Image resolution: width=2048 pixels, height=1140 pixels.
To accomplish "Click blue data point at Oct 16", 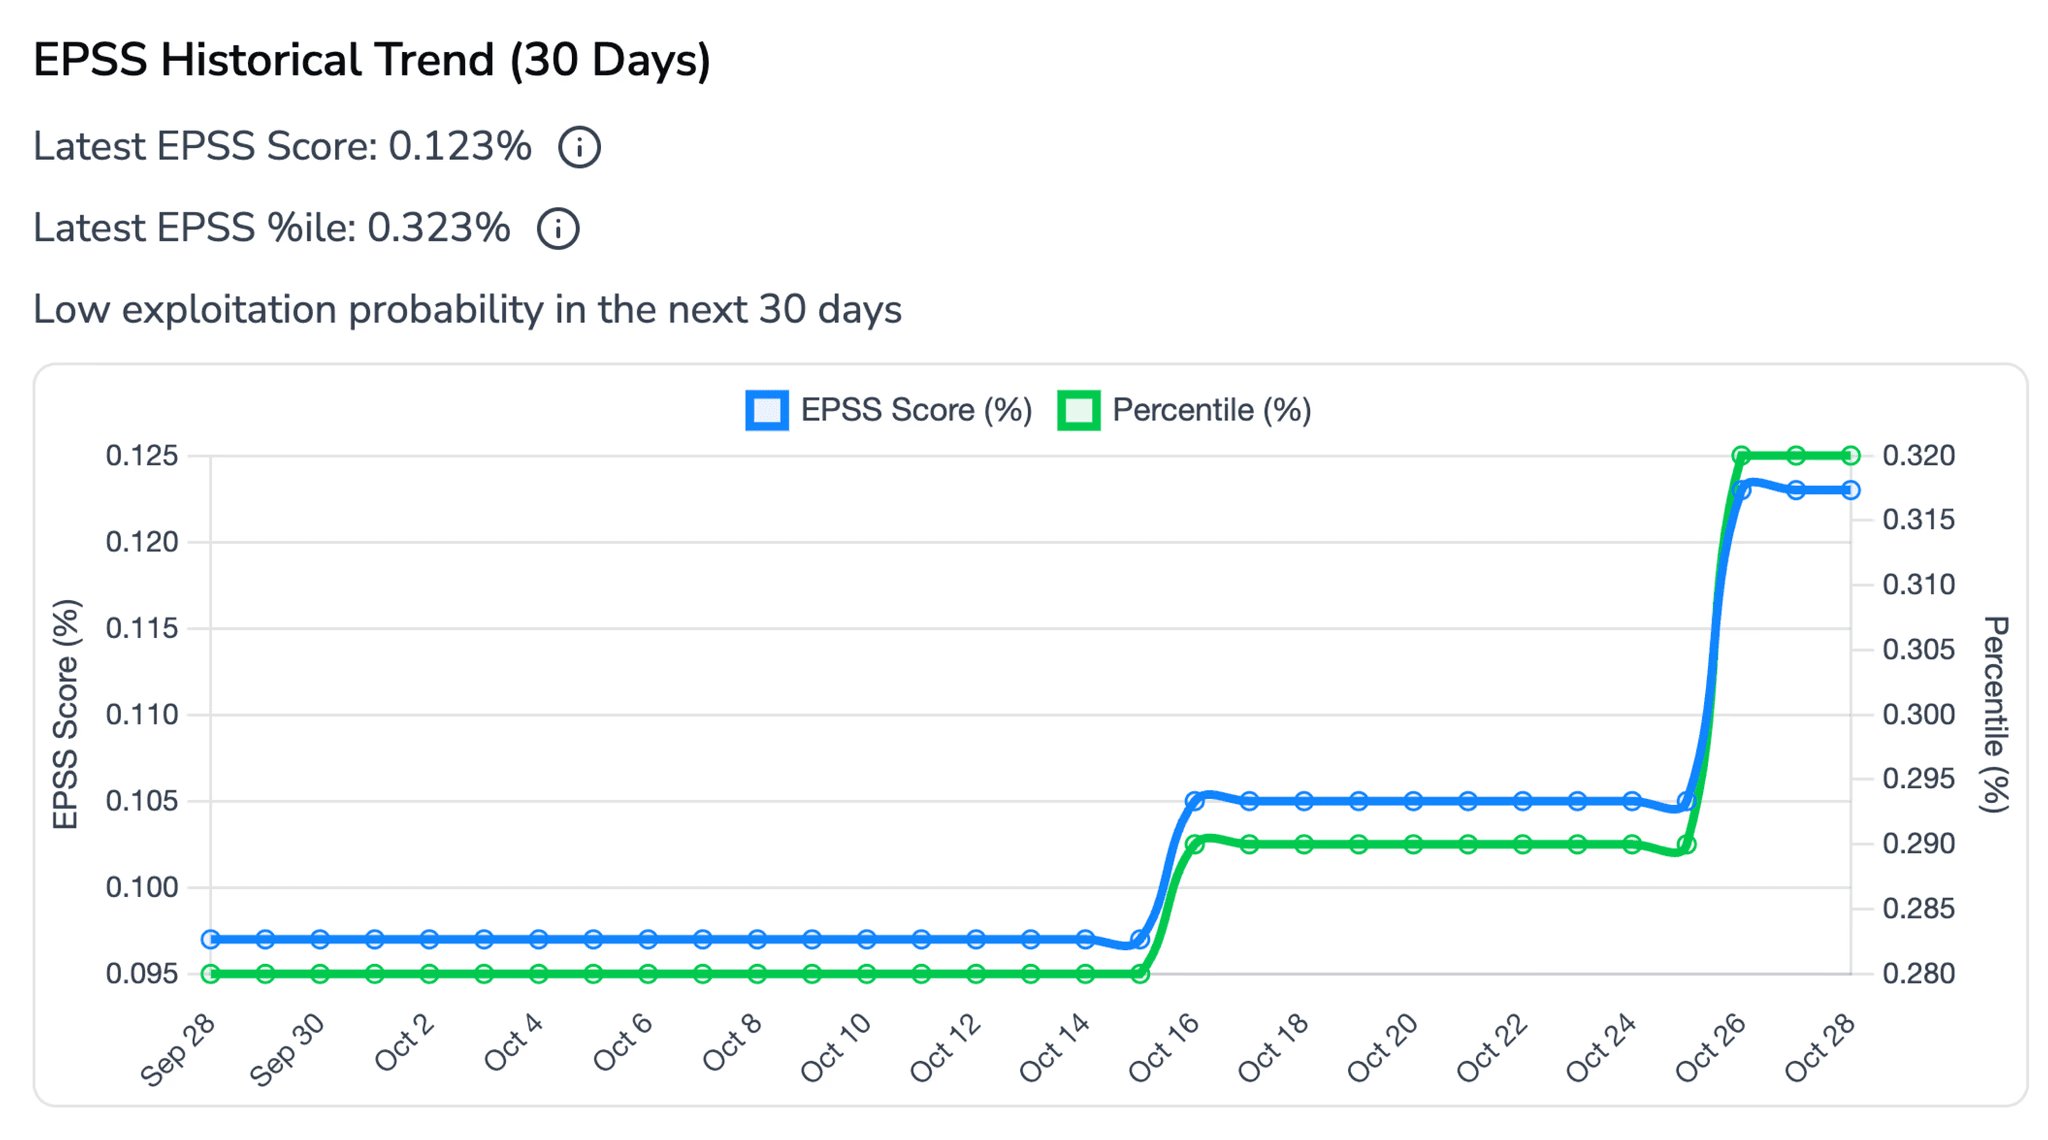I will (1195, 801).
